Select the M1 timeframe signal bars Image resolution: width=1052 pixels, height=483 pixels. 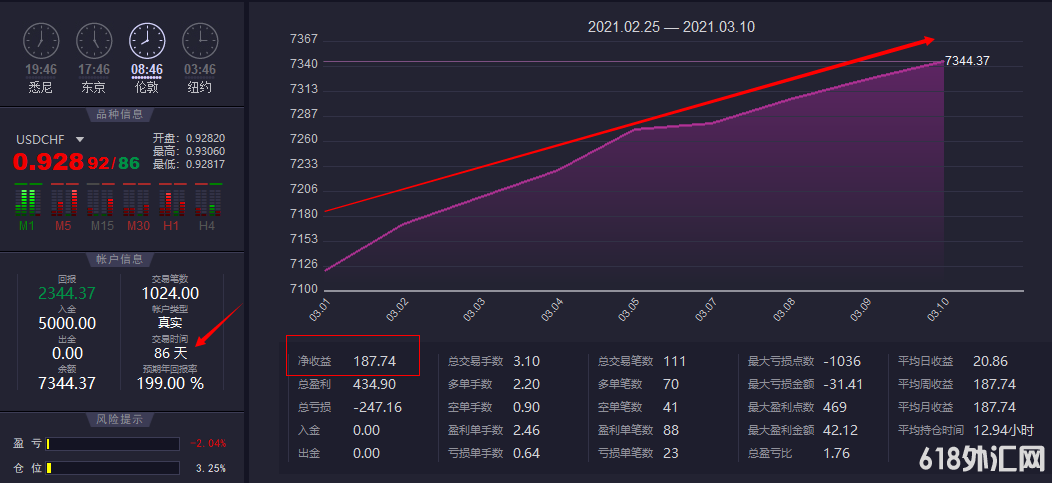point(27,201)
